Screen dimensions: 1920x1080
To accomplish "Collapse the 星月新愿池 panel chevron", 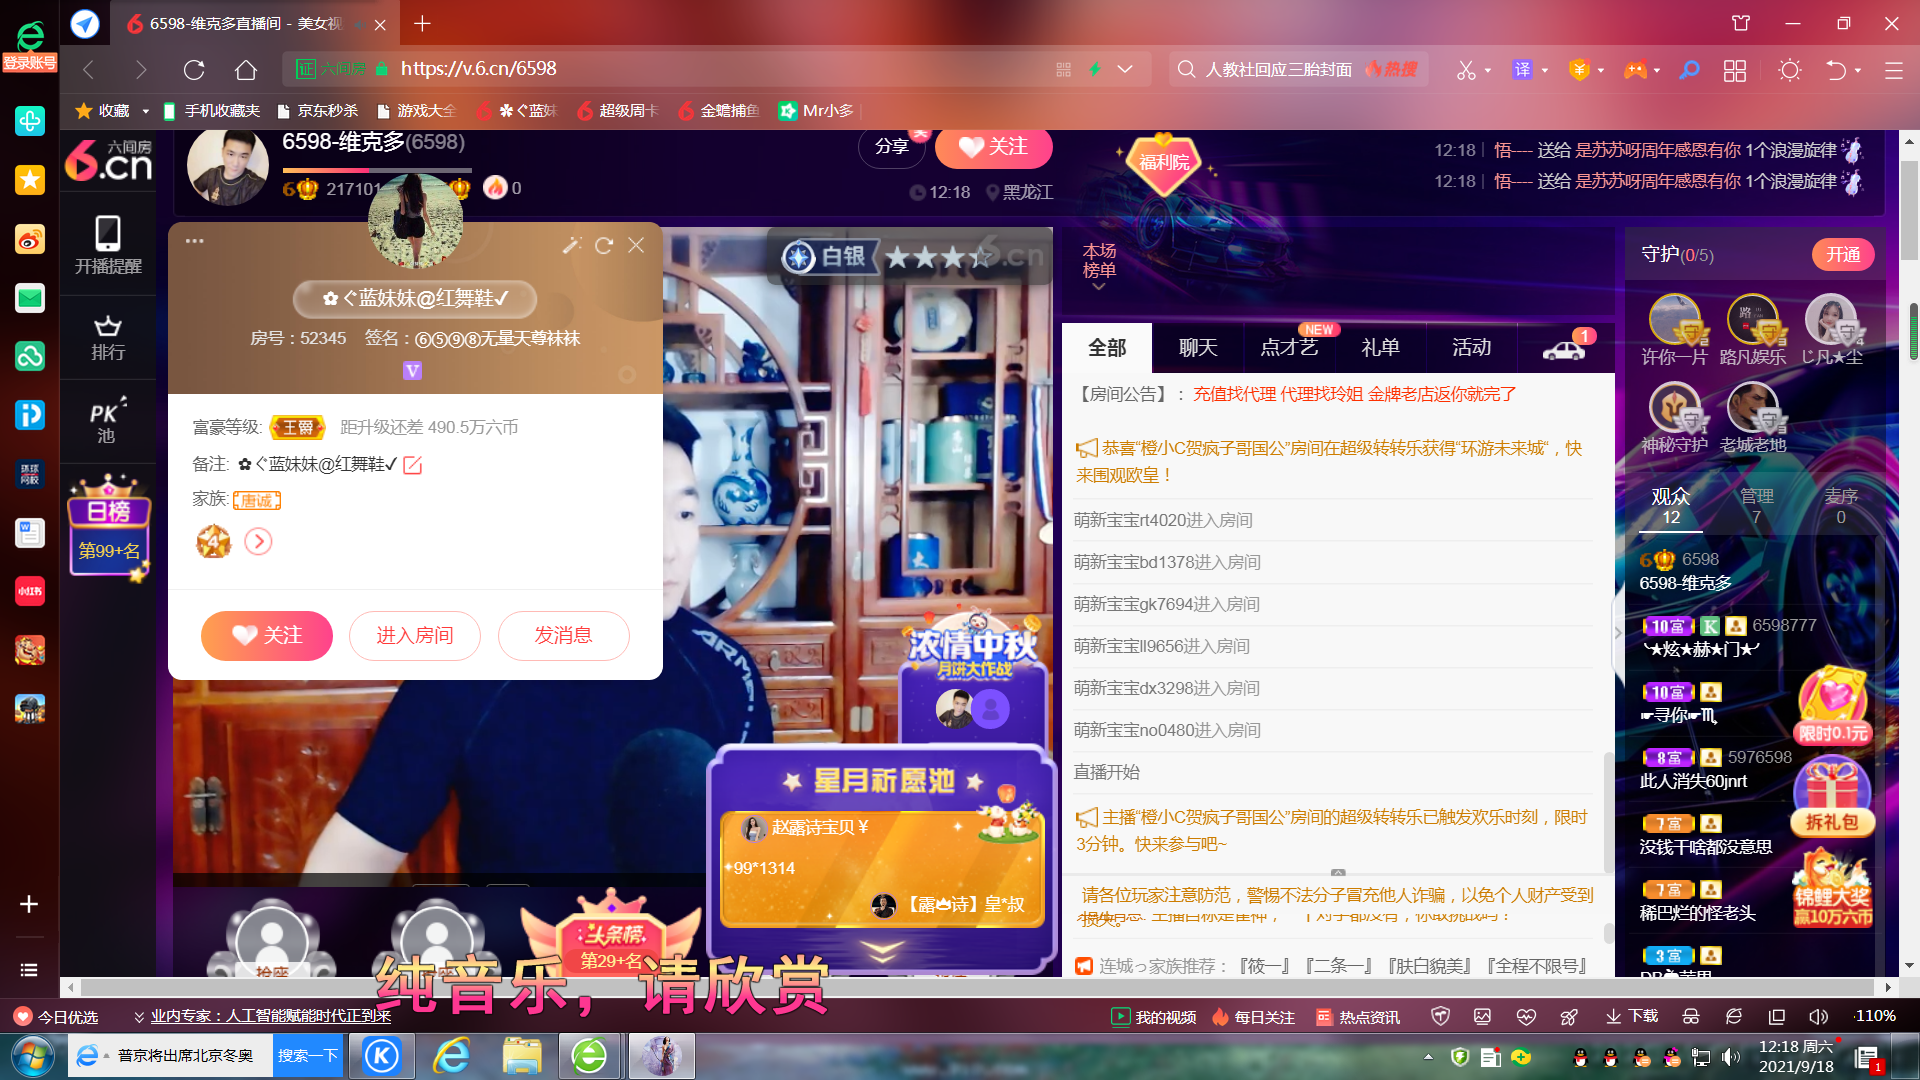I will pos(881,949).
